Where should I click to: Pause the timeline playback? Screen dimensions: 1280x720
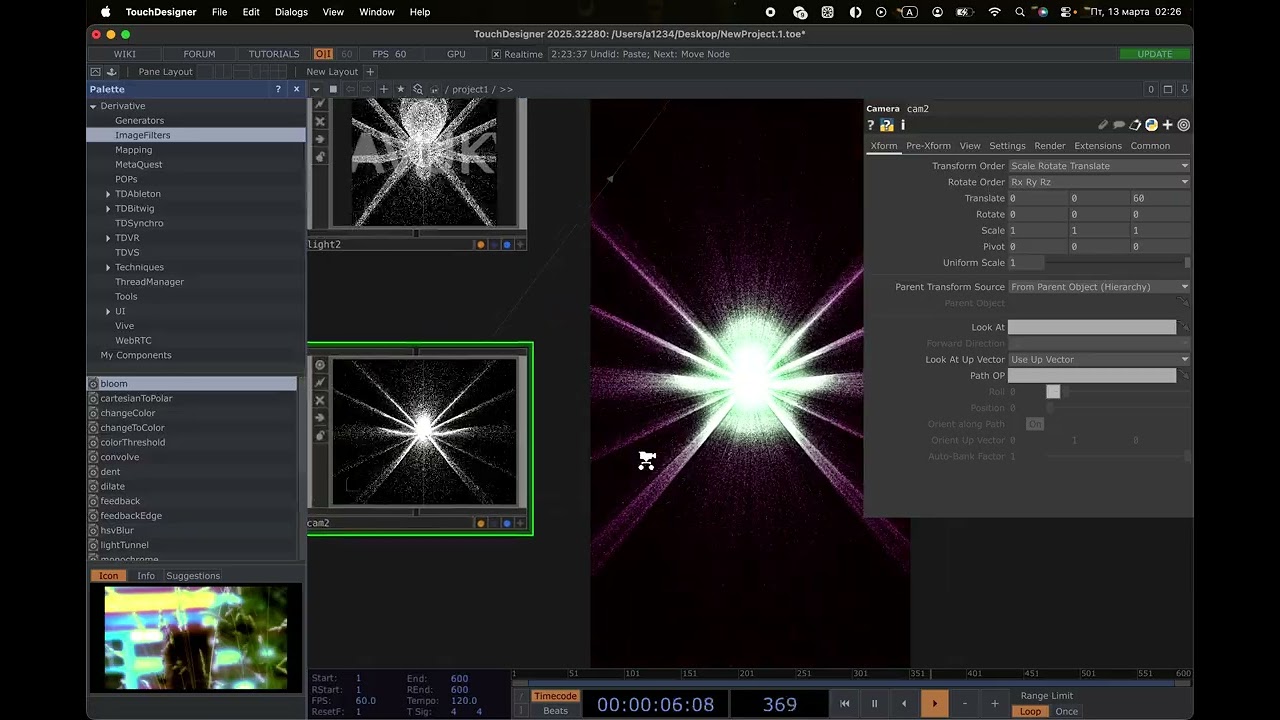tap(874, 703)
